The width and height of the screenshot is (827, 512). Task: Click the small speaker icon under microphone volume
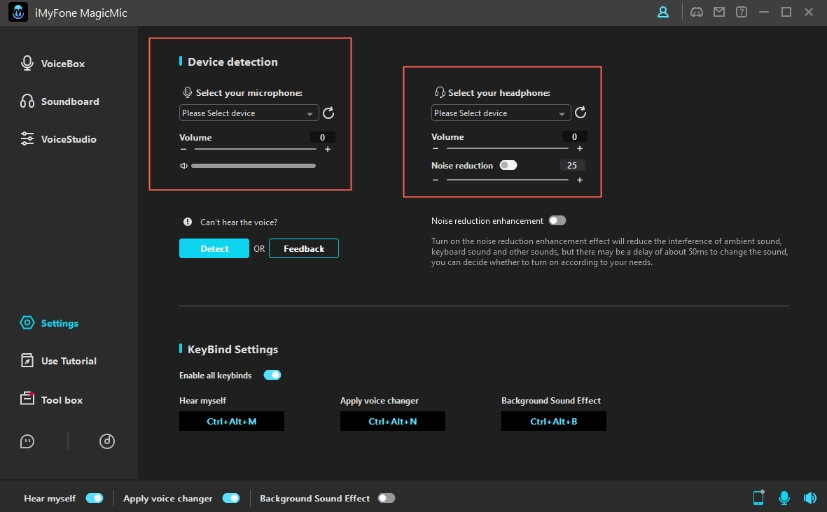point(184,166)
